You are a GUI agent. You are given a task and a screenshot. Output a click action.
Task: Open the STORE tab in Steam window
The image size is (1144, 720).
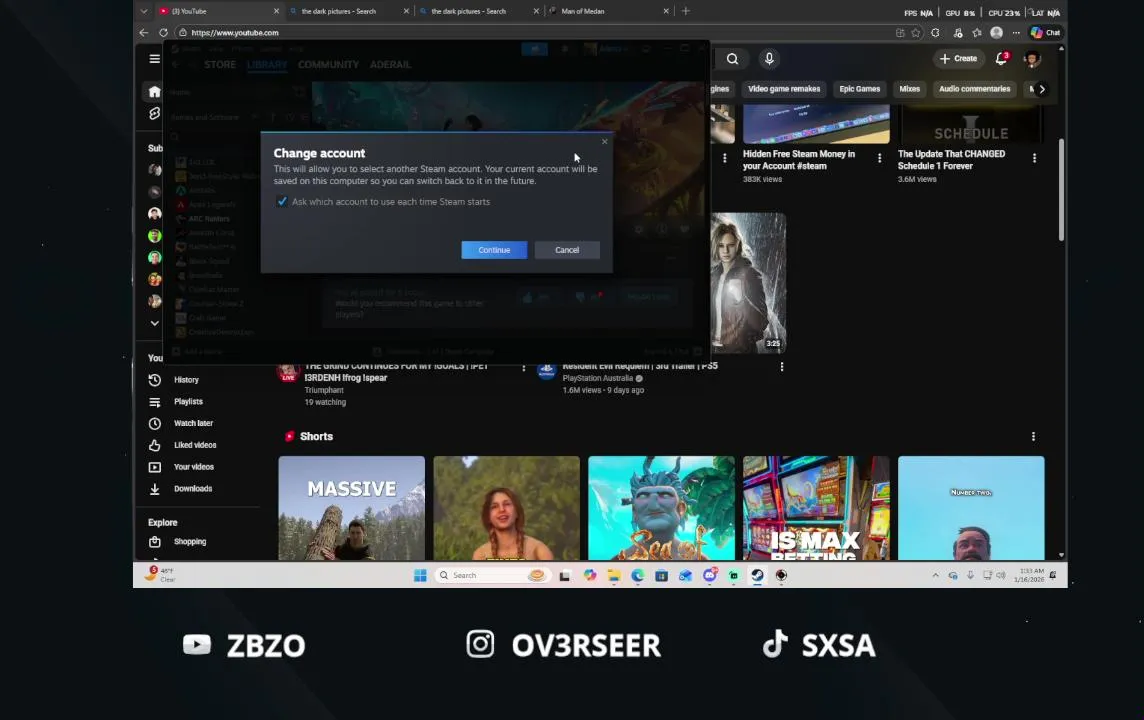point(220,64)
